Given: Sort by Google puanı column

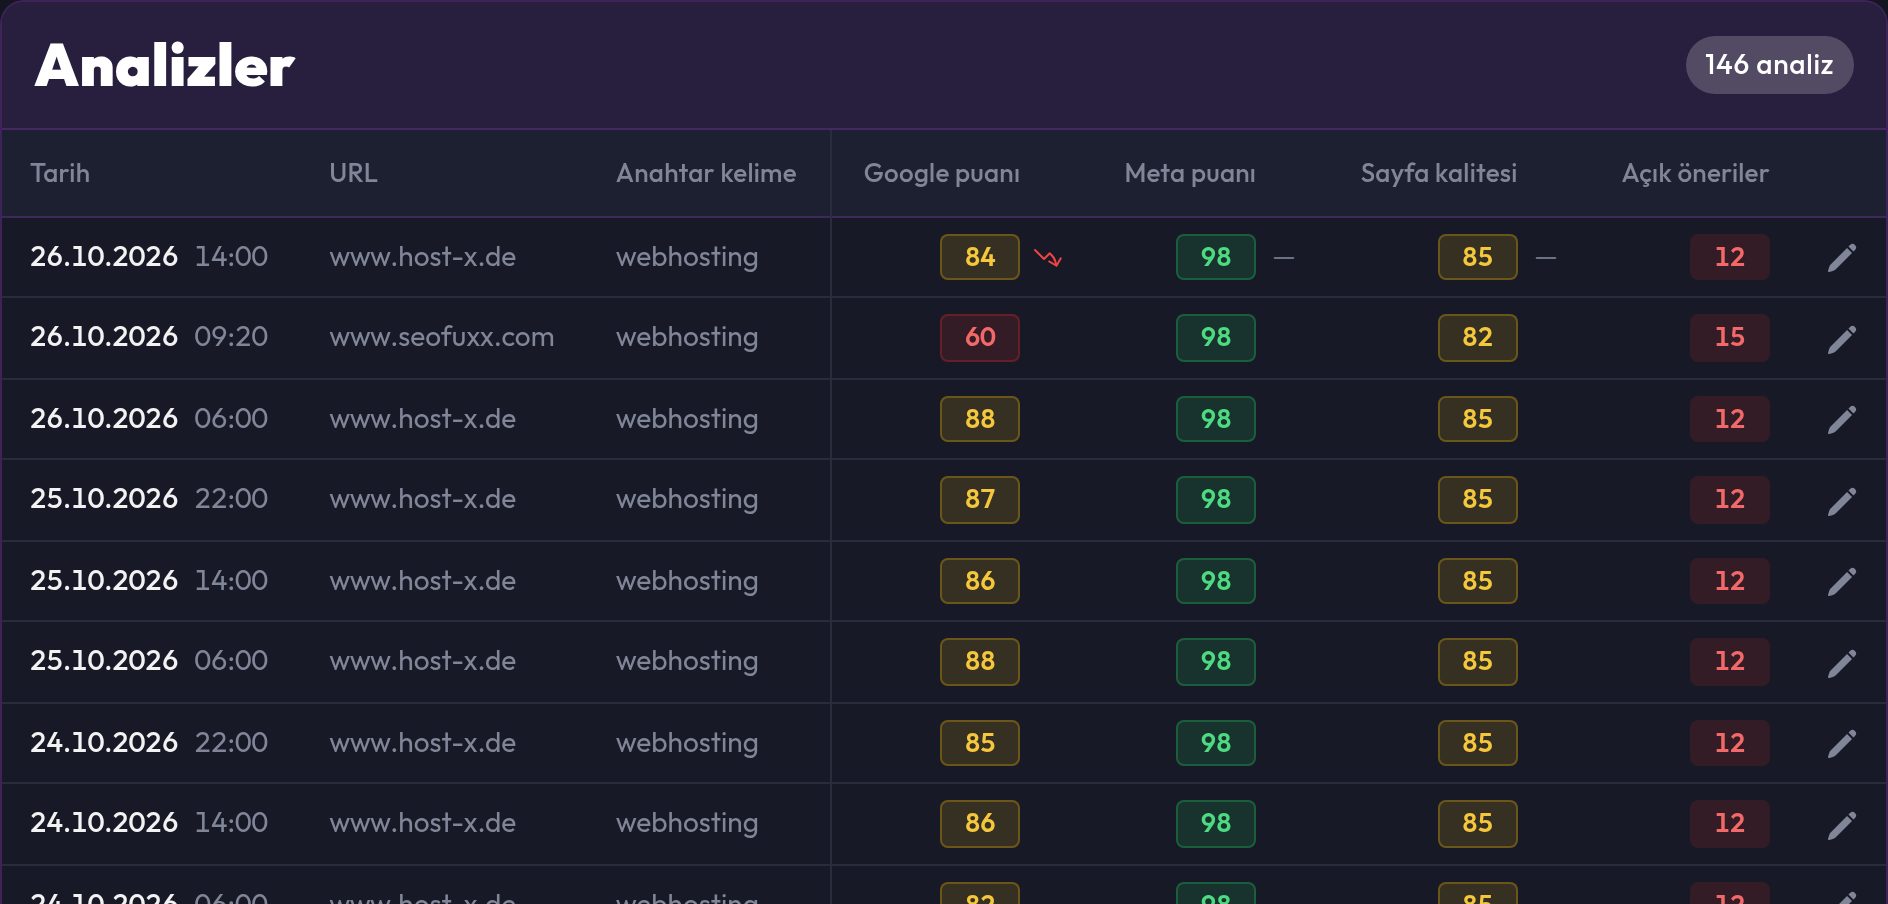Looking at the screenshot, I should pos(942,173).
